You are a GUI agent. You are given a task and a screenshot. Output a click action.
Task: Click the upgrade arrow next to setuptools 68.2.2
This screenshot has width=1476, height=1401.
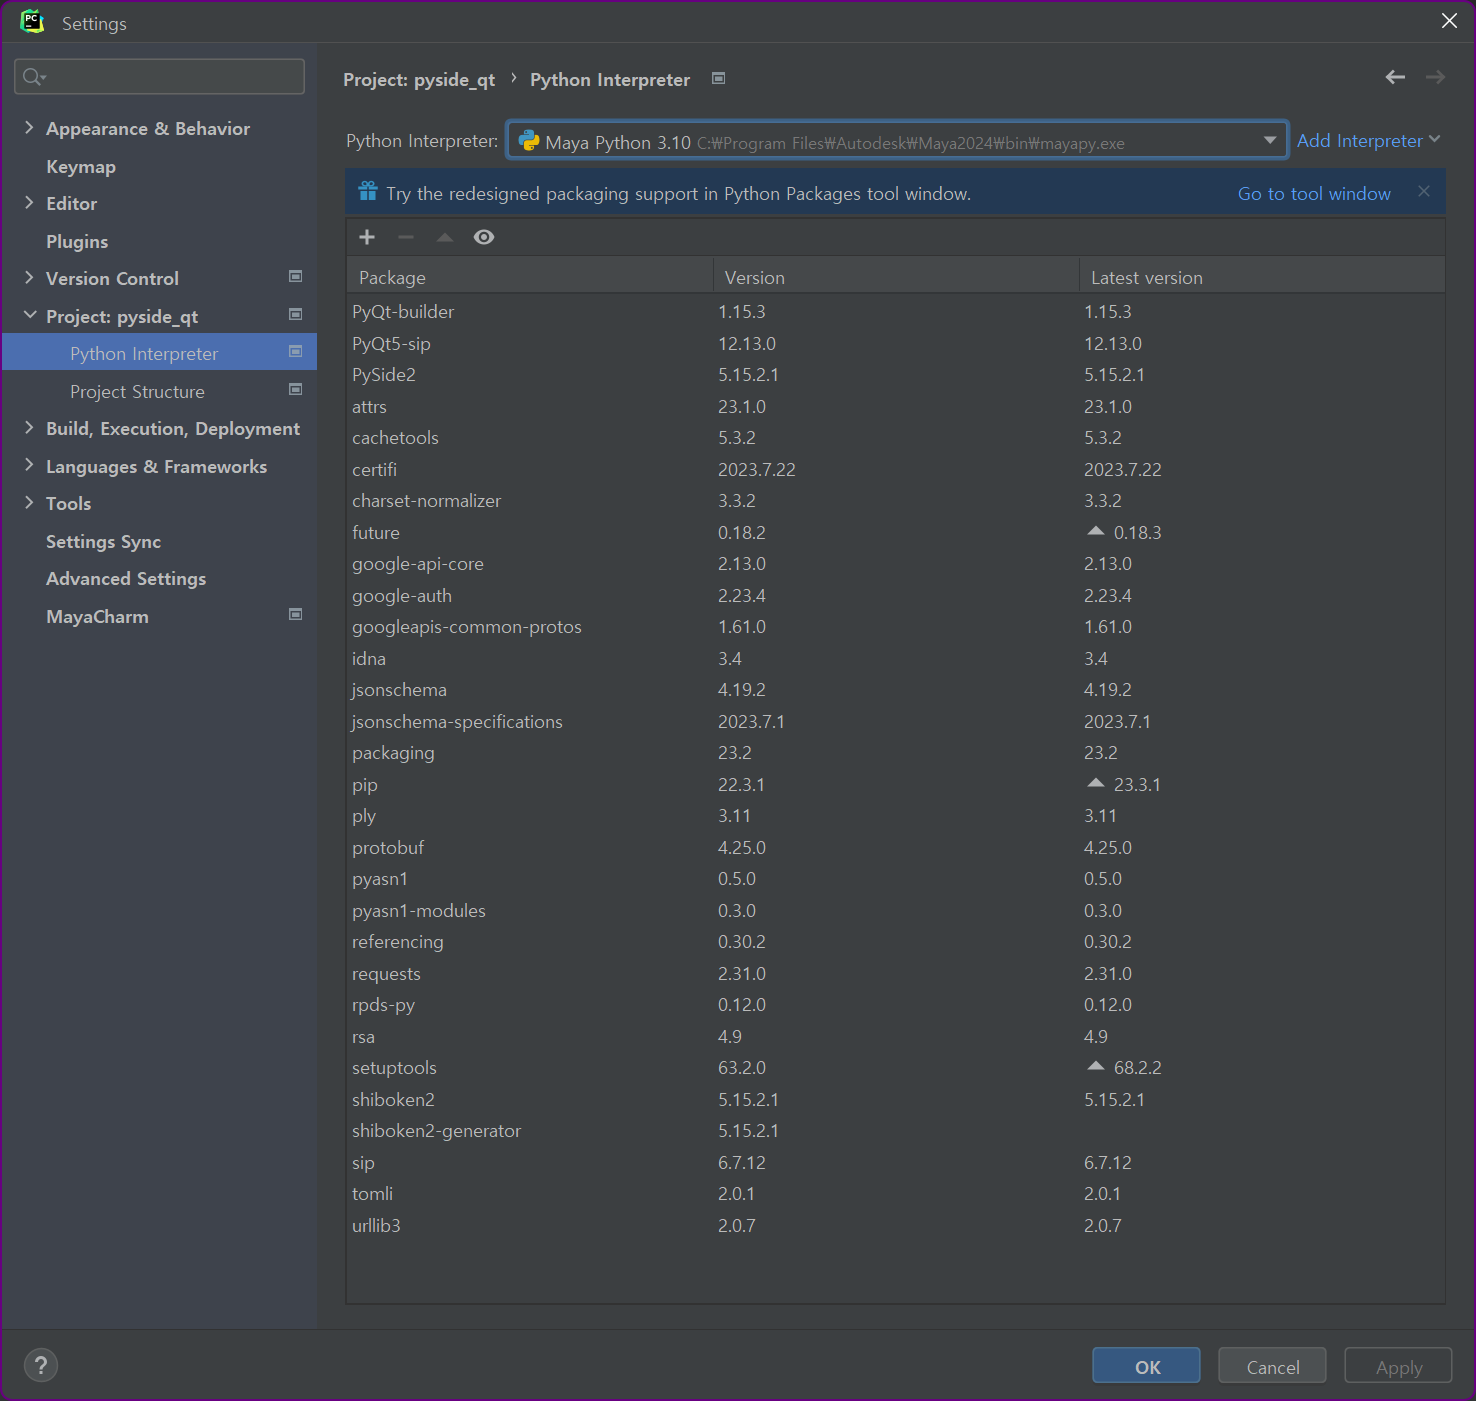tap(1096, 1066)
